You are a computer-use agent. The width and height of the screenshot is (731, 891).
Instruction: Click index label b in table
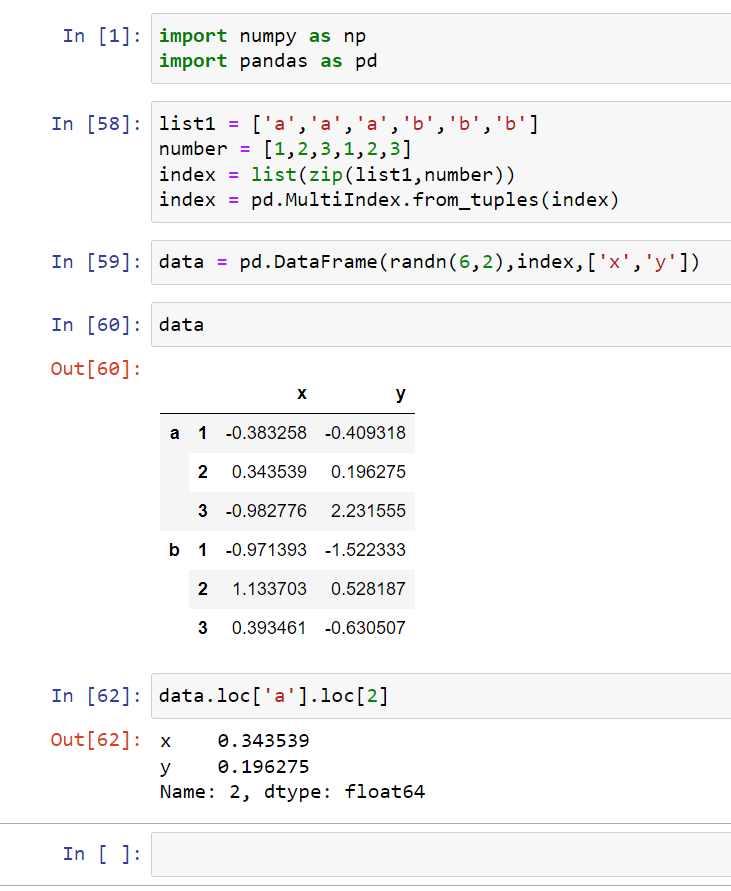175,550
